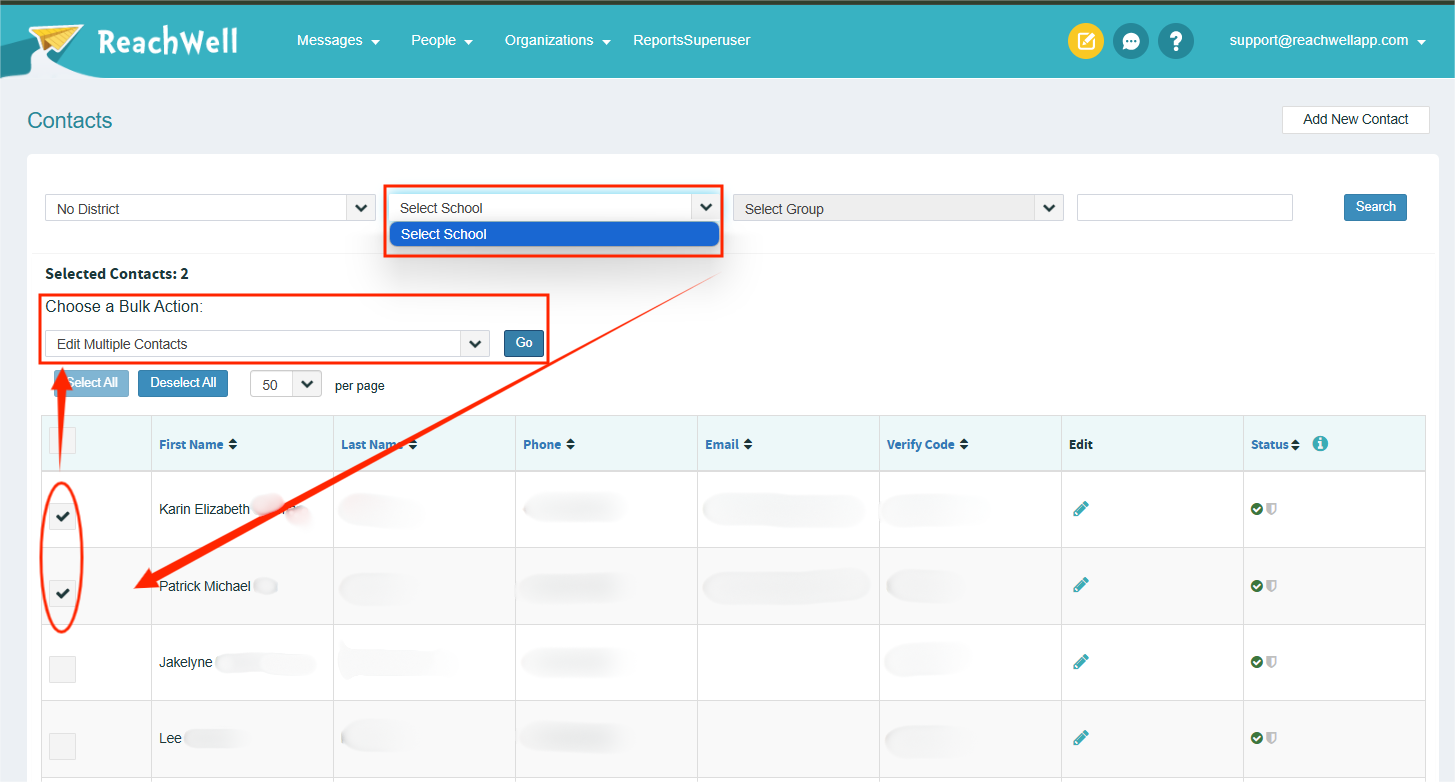
Task: Toggle the header select-all checkbox
Action: [x=63, y=440]
